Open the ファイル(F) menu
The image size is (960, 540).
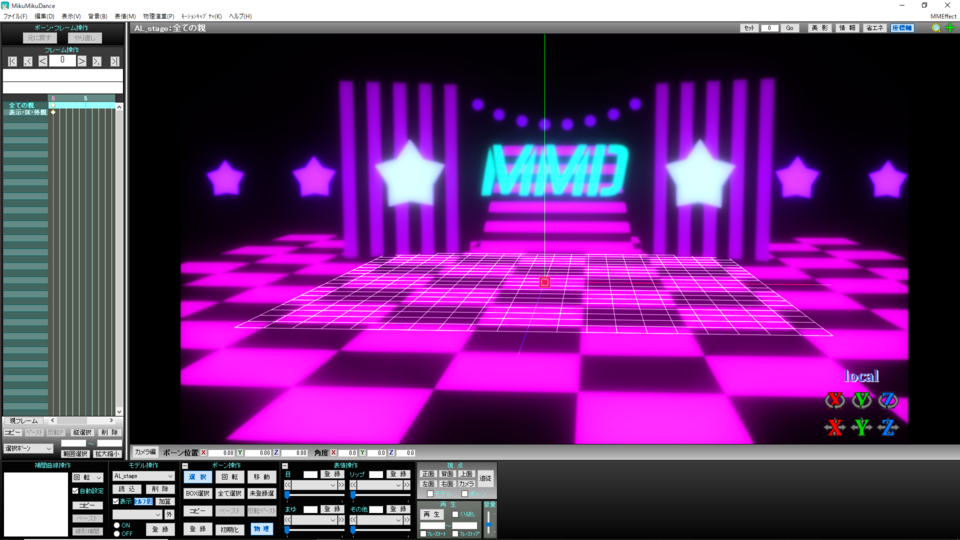(15, 17)
